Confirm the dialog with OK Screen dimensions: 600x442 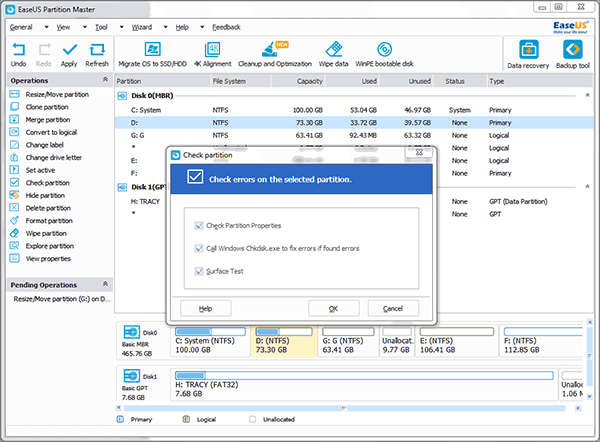[x=334, y=308]
